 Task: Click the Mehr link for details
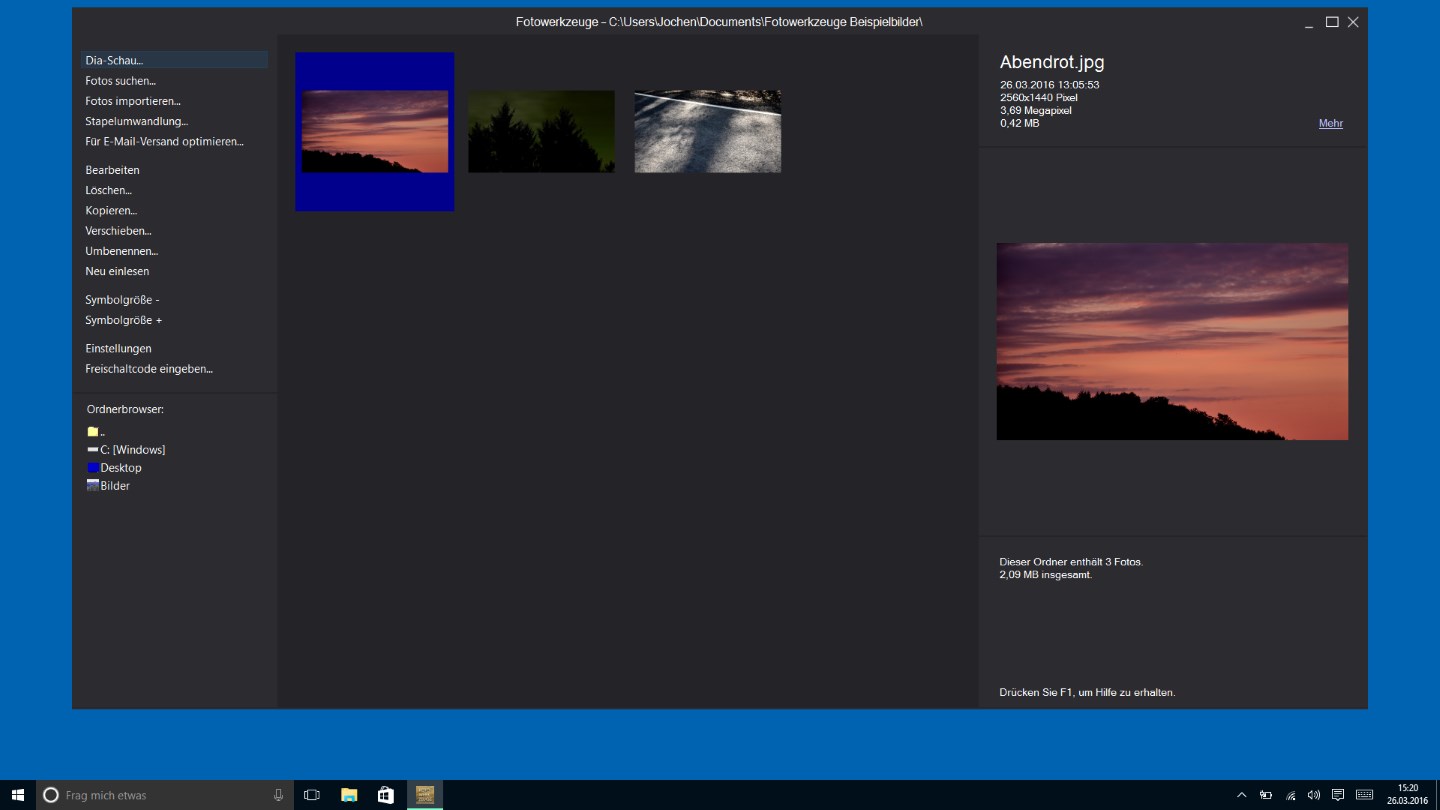1330,124
